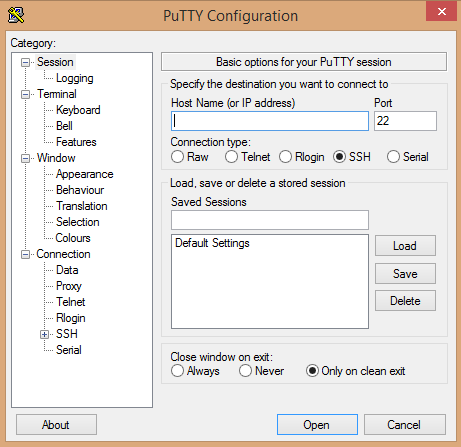This screenshot has height=447, width=461.
Task: Set close window on exit to Never
Action: (x=245, y=371)
